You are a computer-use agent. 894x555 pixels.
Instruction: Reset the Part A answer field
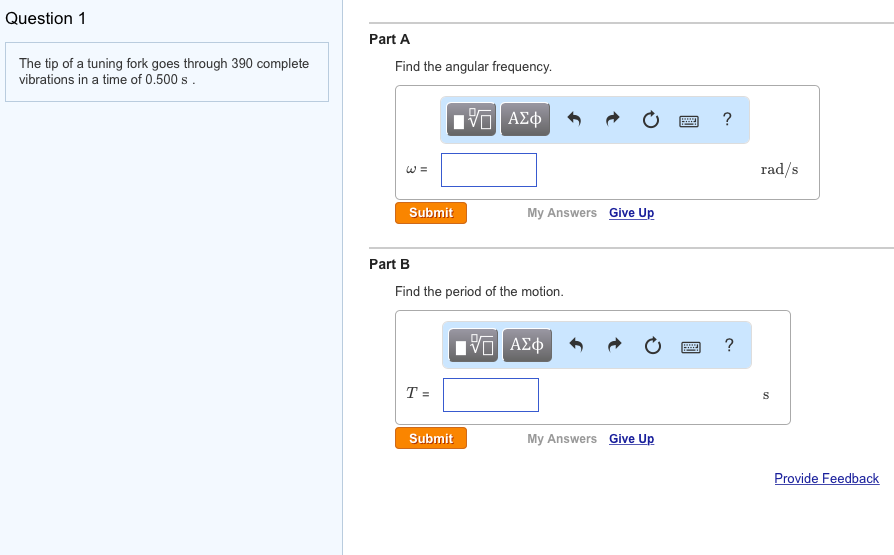(x=650, y=120)
